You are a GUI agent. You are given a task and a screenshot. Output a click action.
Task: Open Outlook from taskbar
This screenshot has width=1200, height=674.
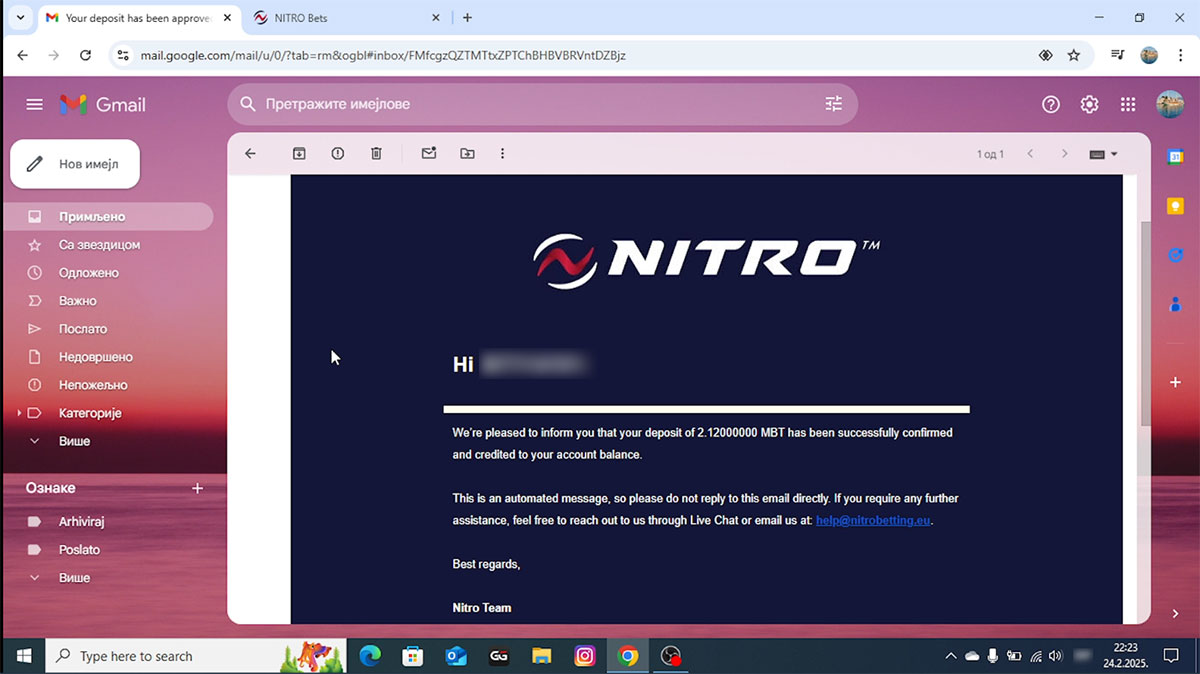[x=456, y=656]
